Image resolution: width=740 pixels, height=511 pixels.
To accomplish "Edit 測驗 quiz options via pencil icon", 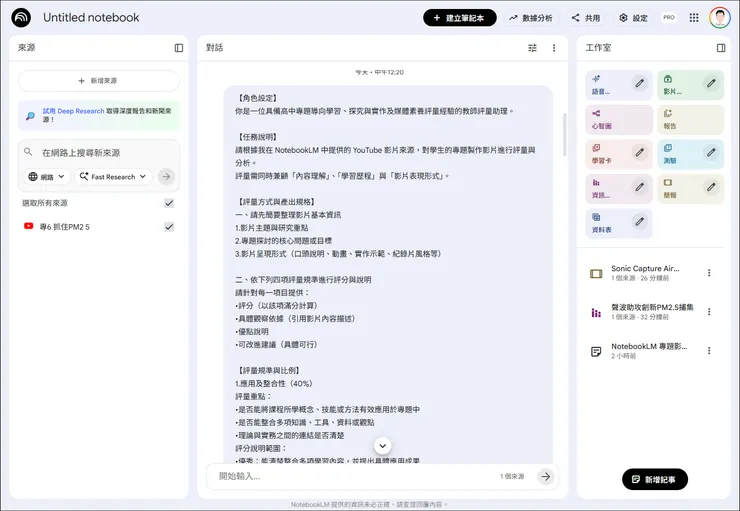I will point(711,152).
